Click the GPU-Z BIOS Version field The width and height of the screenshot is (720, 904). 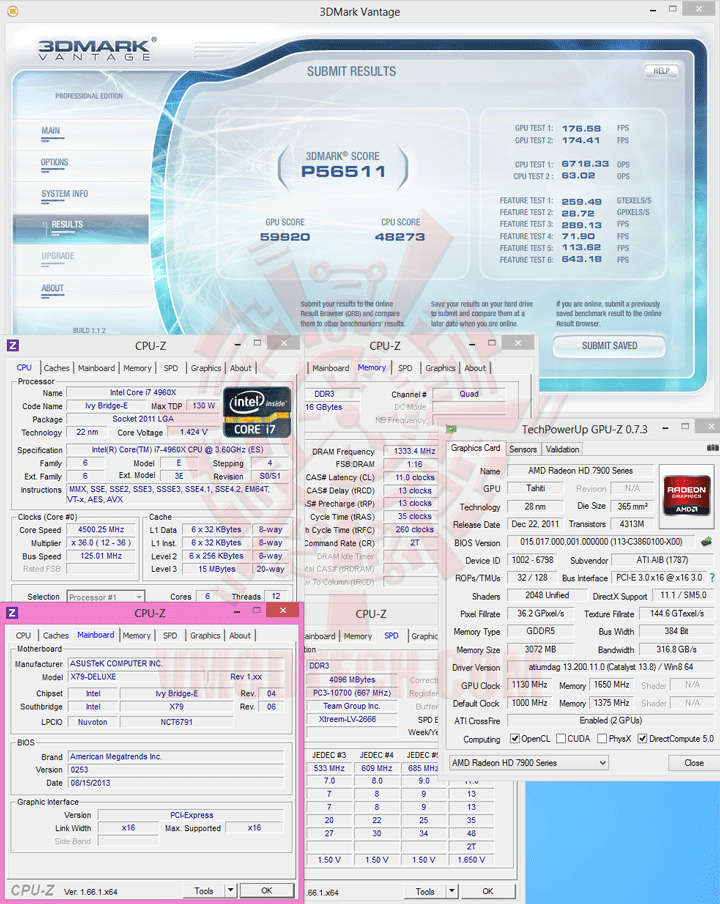[x=601, y=542]
